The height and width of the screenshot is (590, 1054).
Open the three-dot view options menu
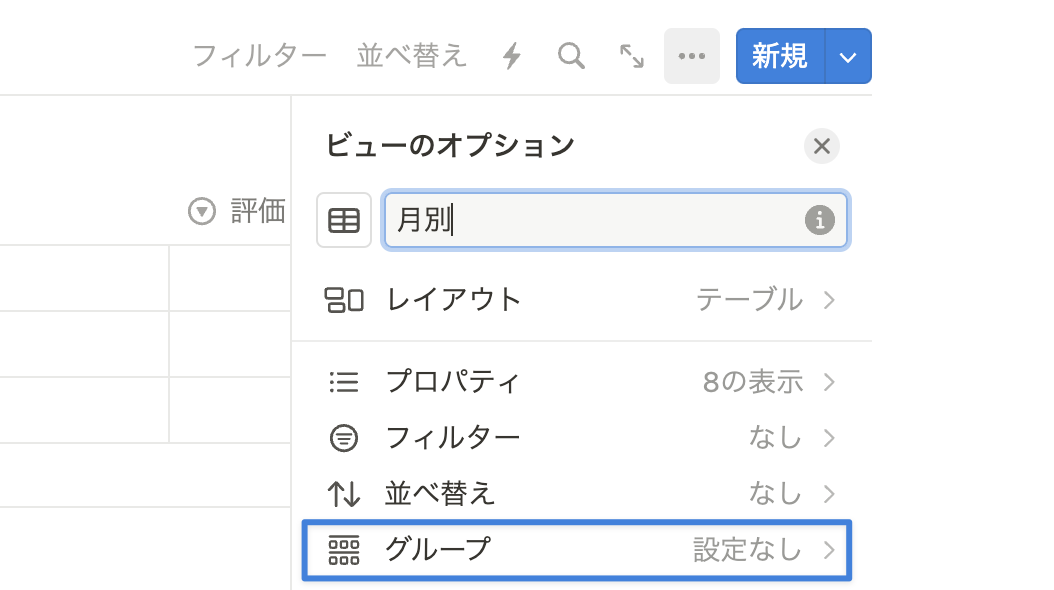(692, 56)
